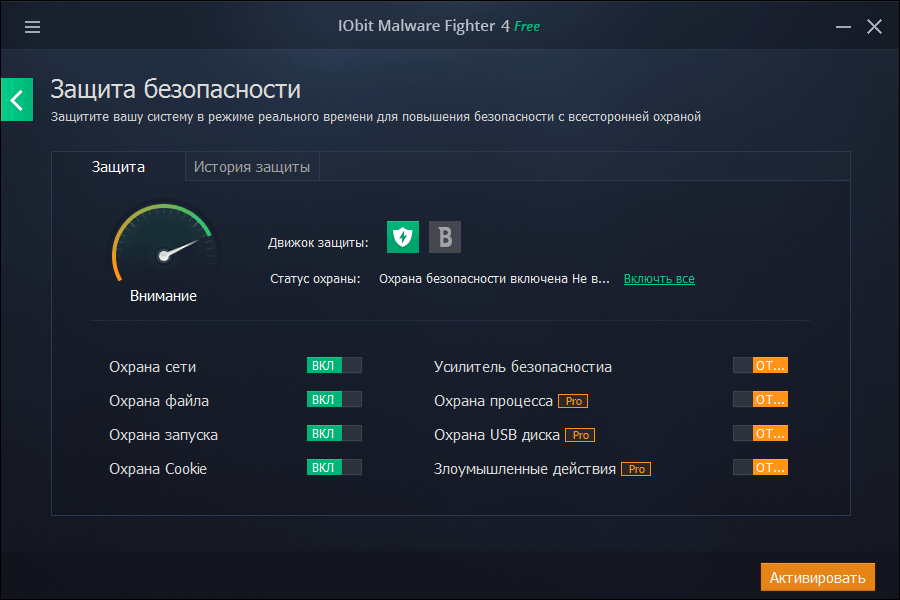Open the hamburger menu in the title bar
Screen dimensions: 900x600
point(32,27)
